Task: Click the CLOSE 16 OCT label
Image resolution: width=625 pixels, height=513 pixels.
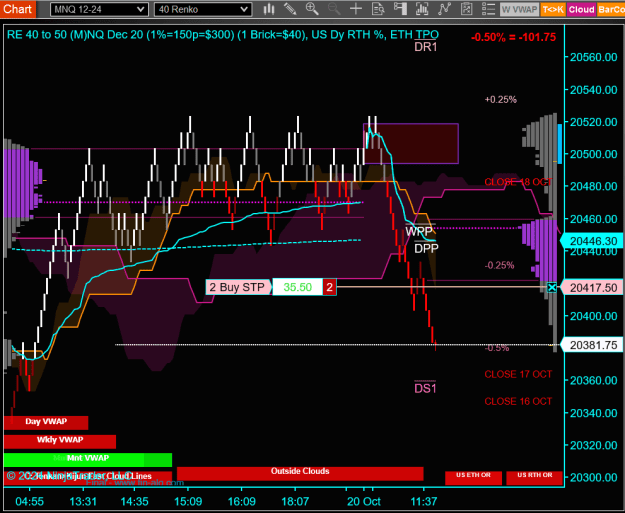Action: pos(518,401)
